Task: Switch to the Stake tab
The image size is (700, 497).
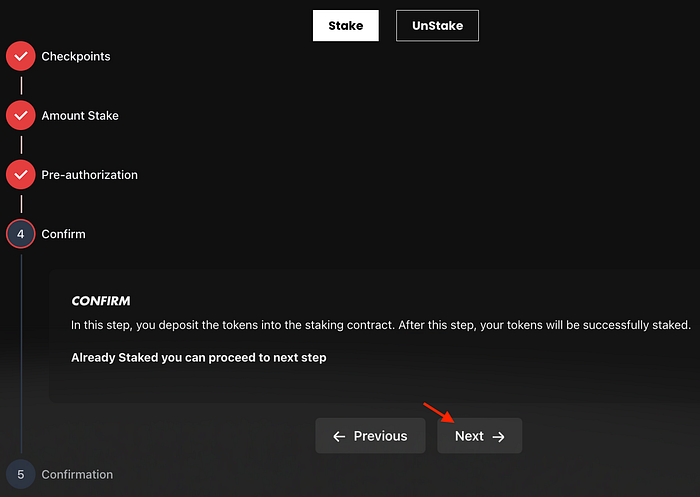Action: [346, 25]
